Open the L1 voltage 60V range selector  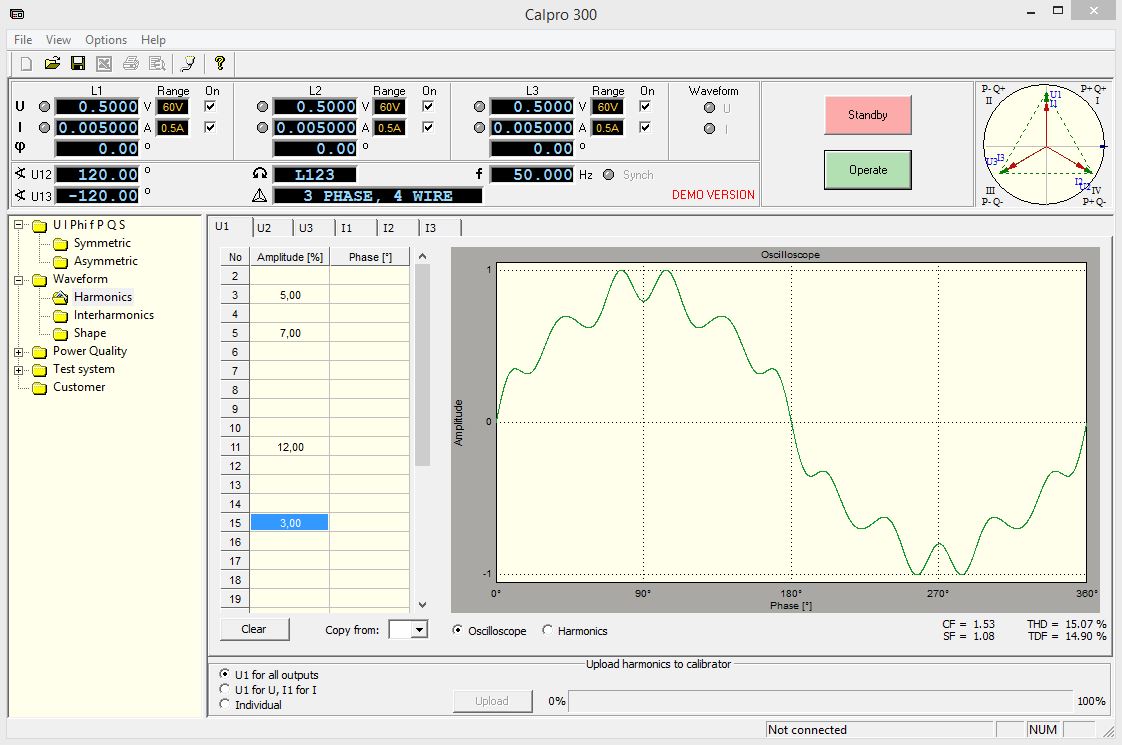coord(173,107)
